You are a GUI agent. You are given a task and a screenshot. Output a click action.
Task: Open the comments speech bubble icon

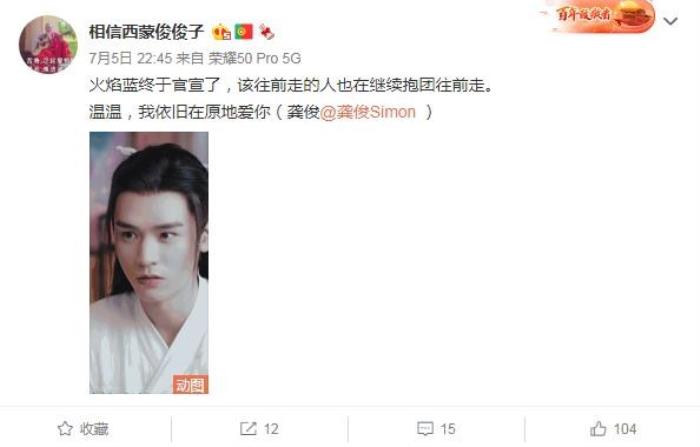(425, 429)
